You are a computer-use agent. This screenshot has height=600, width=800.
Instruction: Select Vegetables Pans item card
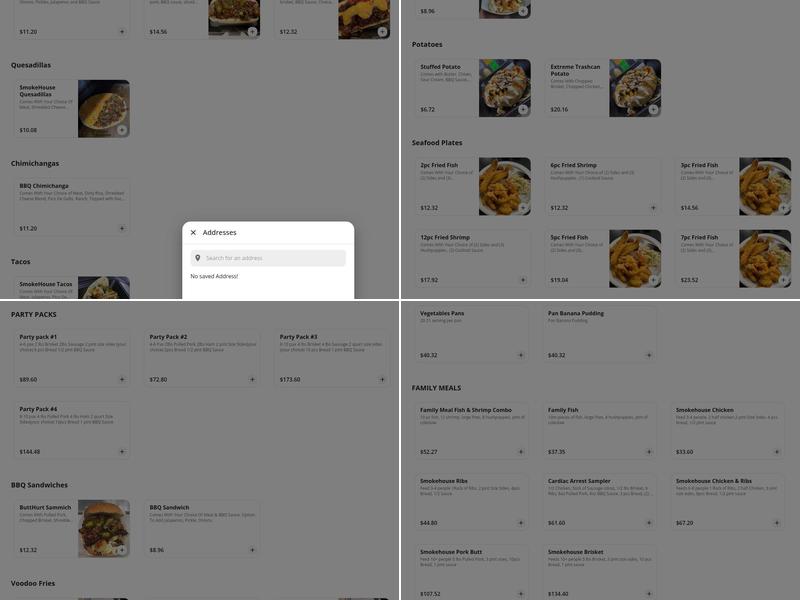(471, 334)
